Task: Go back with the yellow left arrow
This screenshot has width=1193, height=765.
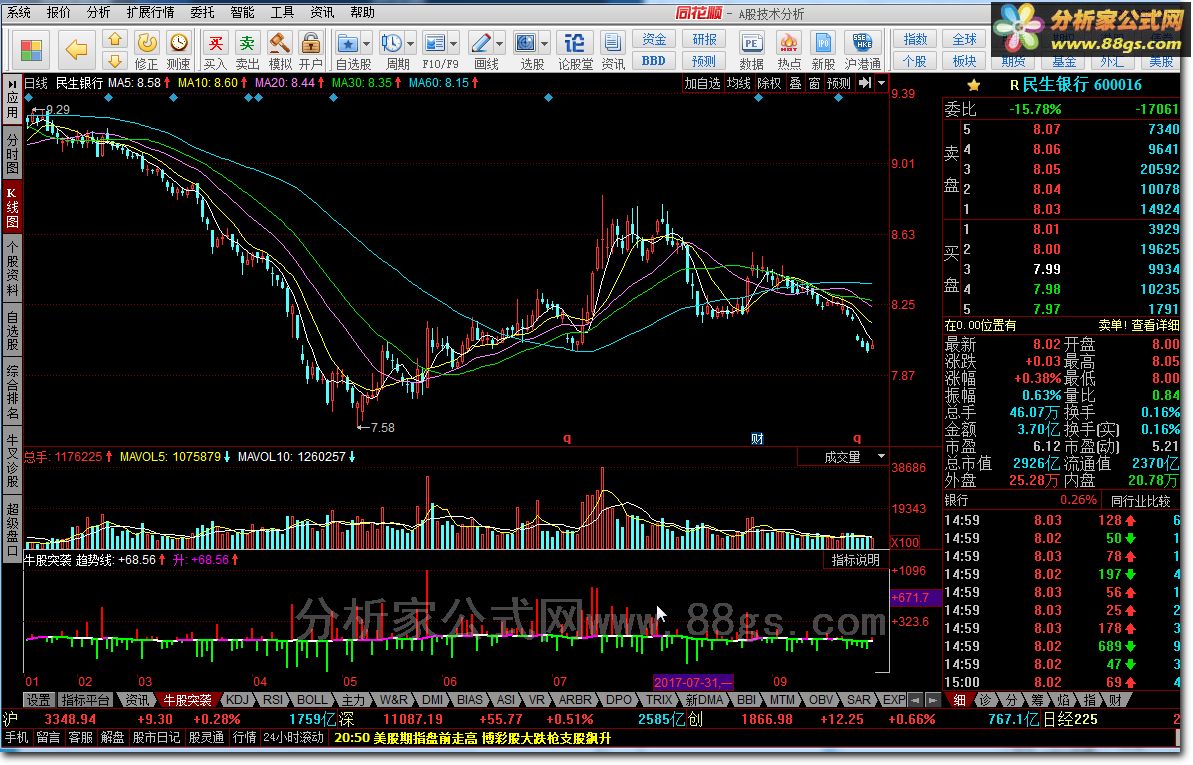Action: point(76,50)
